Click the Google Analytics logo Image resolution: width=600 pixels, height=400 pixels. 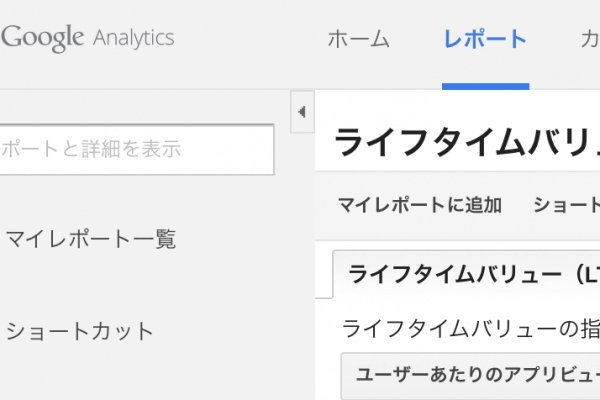pos(88,38)
